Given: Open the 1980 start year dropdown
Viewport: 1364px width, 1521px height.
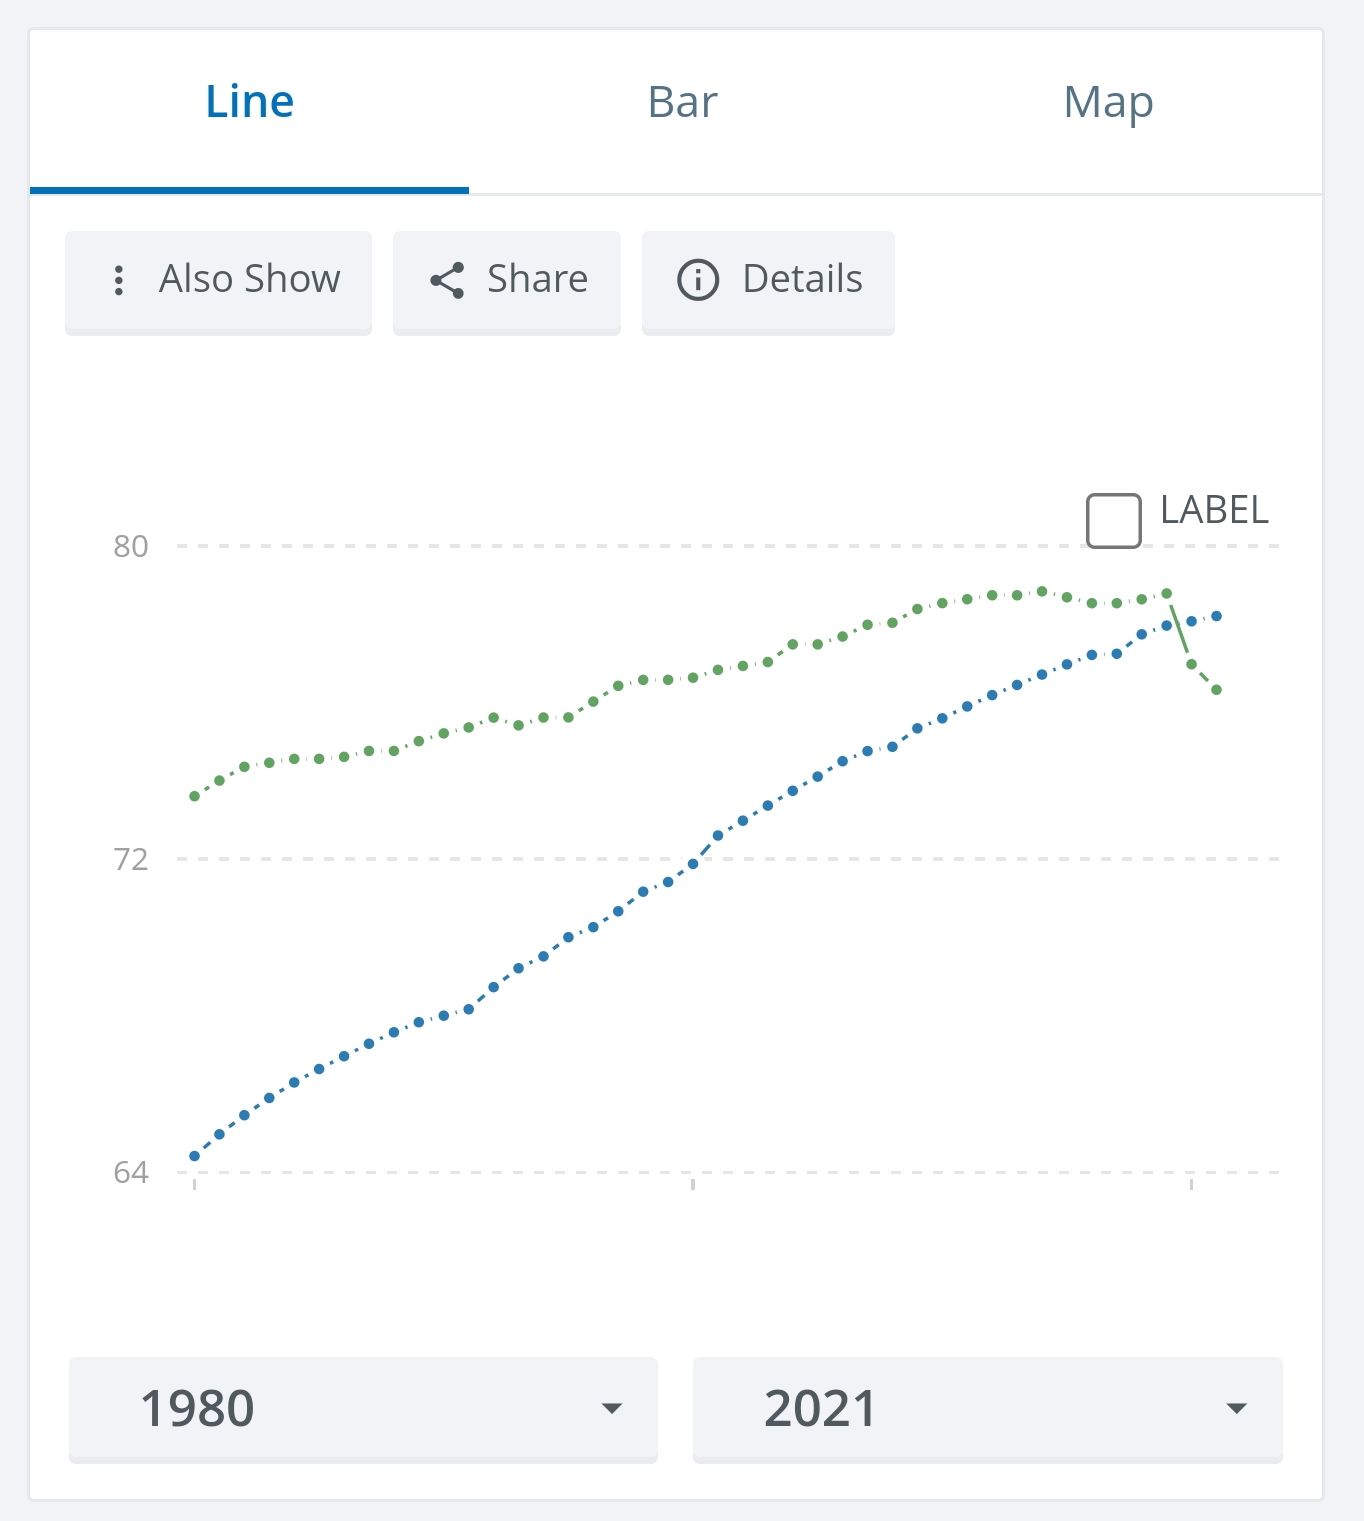Looking at the screenshot, I should (363, 1409).
